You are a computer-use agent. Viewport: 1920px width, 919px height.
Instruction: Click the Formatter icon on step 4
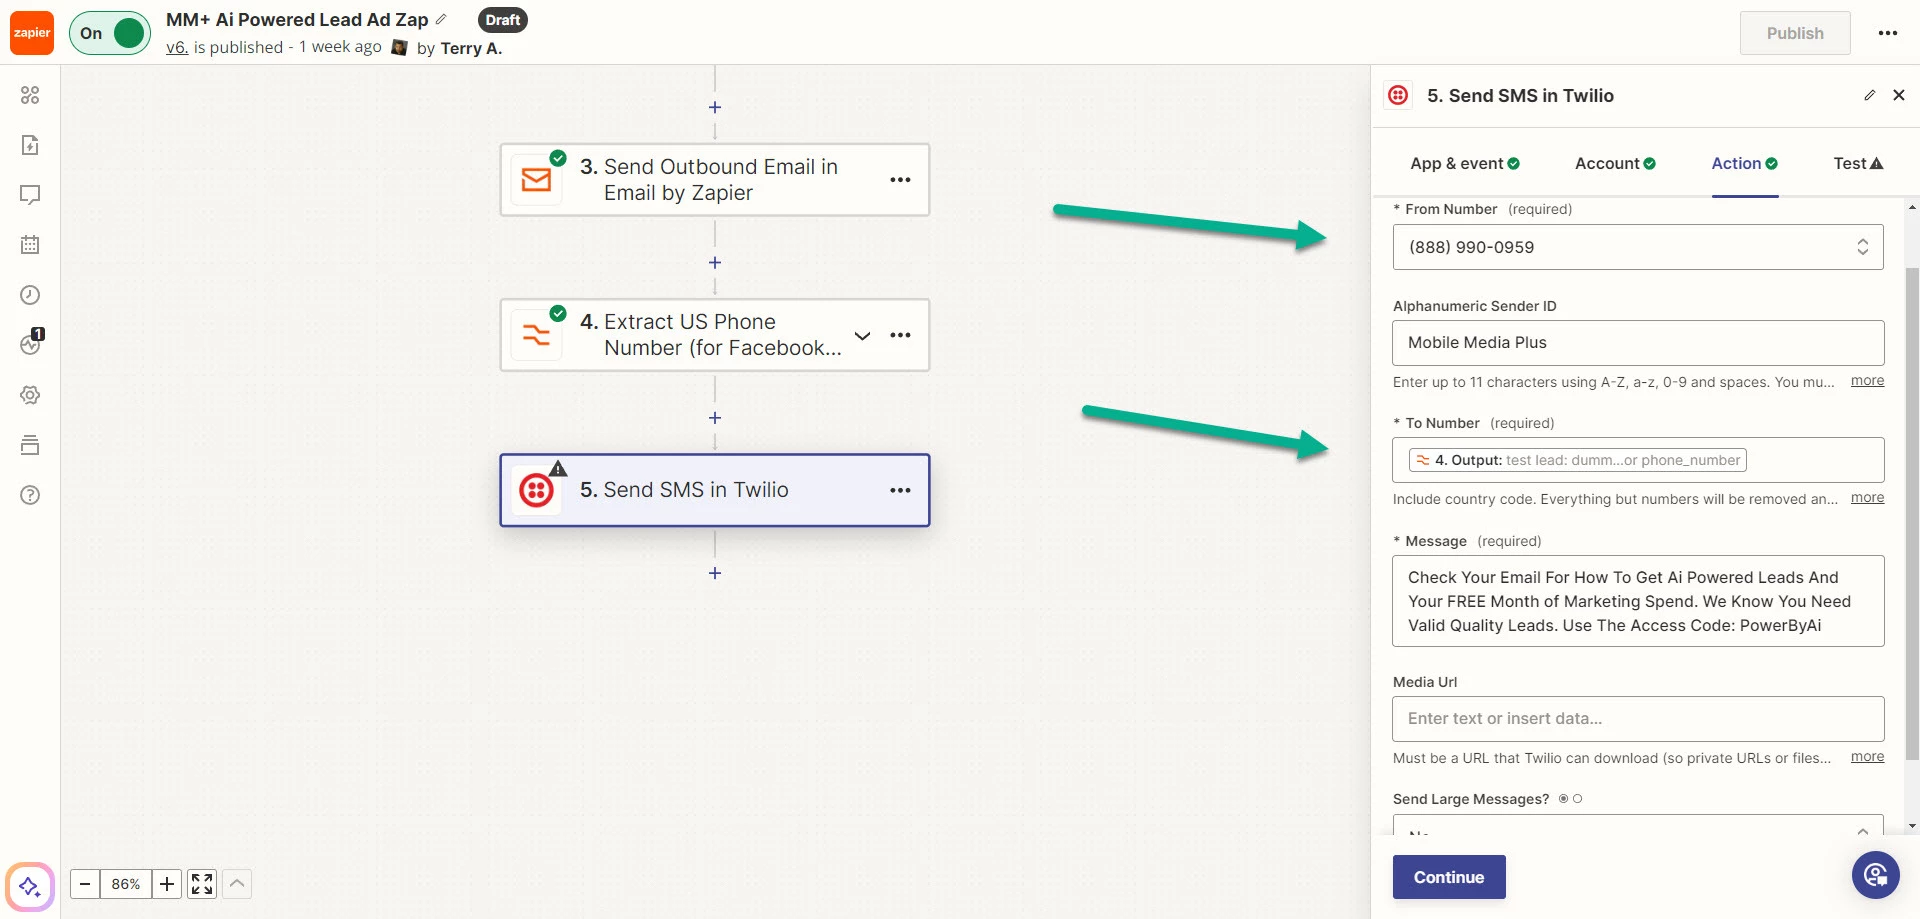(x=537, y=335)
